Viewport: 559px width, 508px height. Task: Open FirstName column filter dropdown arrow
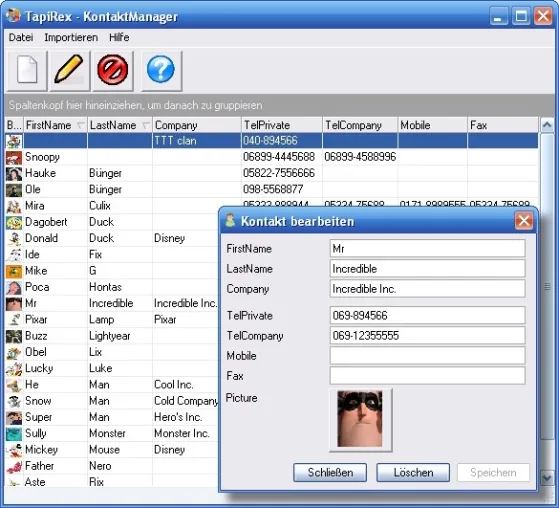pyautogui.click(x=81, y=125)
